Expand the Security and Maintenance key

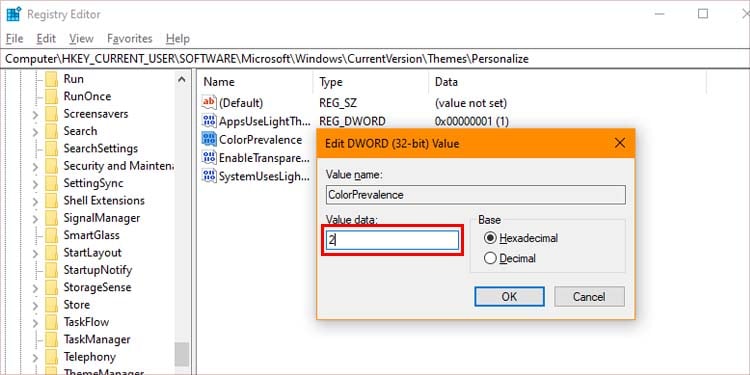(35, 166)
